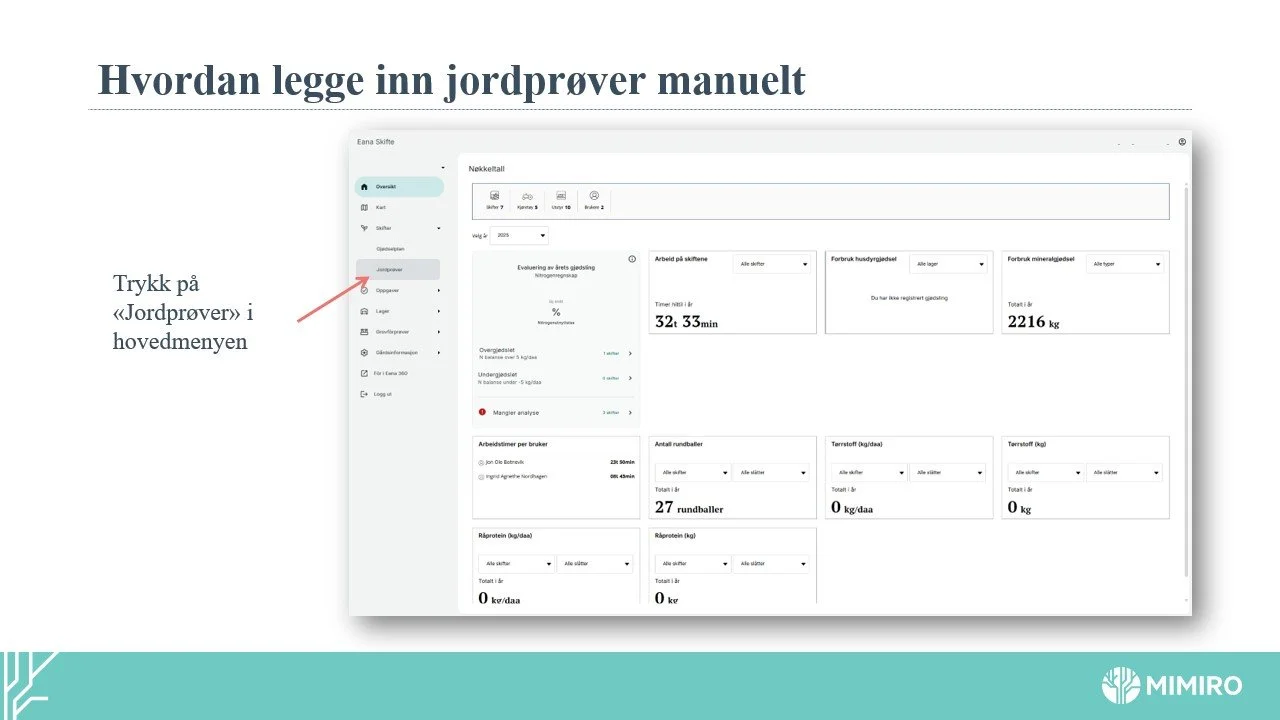Click the Nøkkeltall heading
The height and width of the screenshot is (720, 1280).
pyautogui.click(x=487, y=169)
